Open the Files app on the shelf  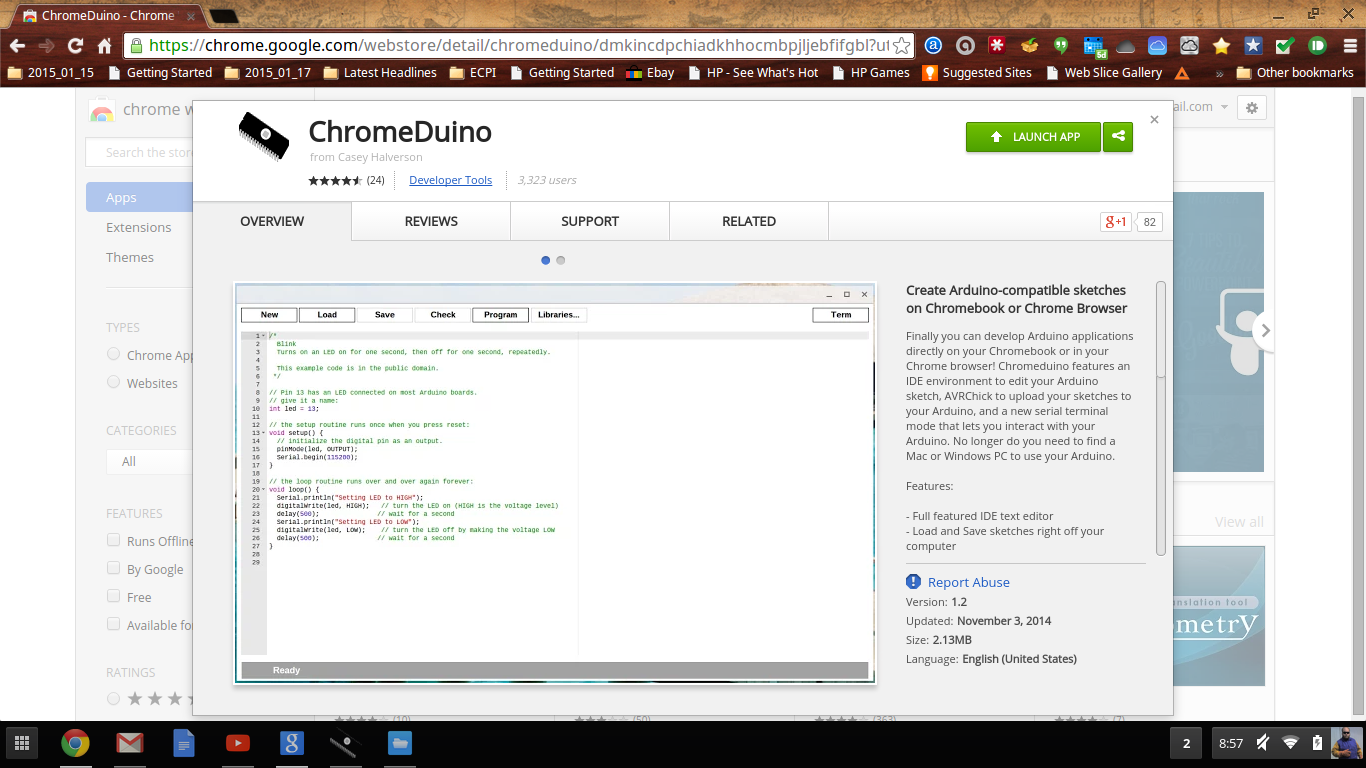(400, 743)
